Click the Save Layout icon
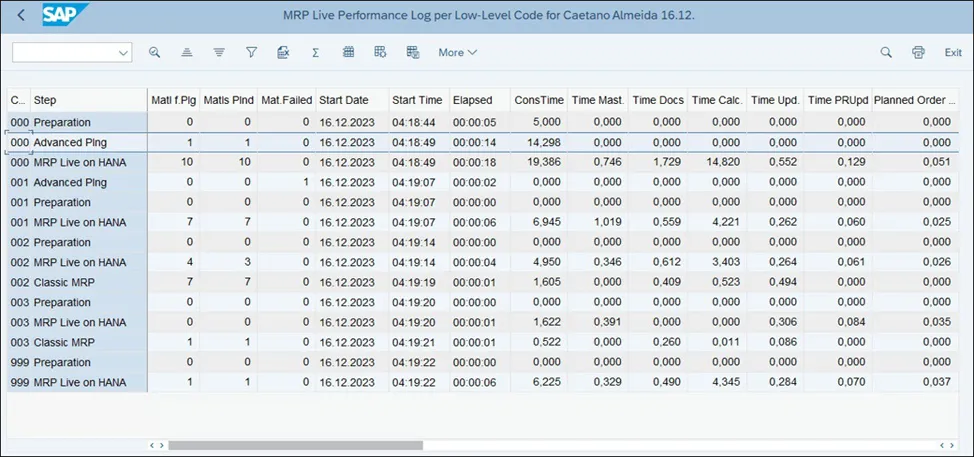This screenshot has height=457, width=974. click(413, 52)
